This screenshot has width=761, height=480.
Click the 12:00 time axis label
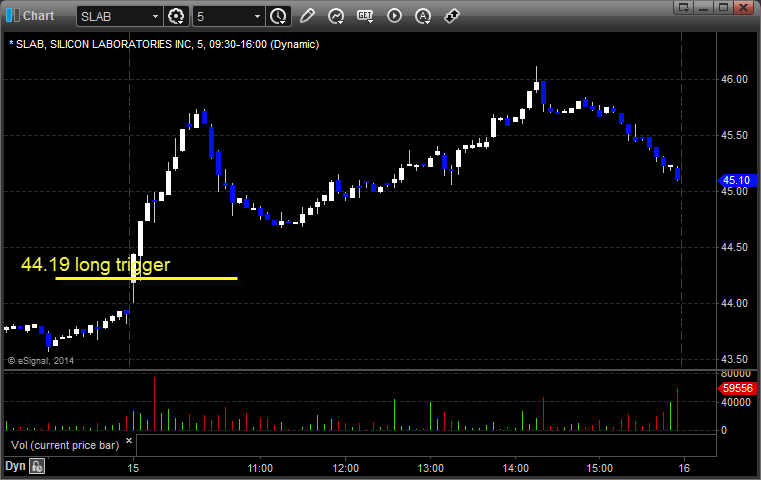[346, 468]
